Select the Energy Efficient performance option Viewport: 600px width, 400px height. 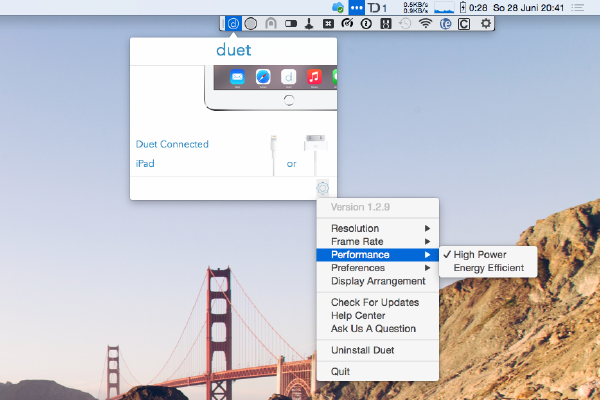488,268
